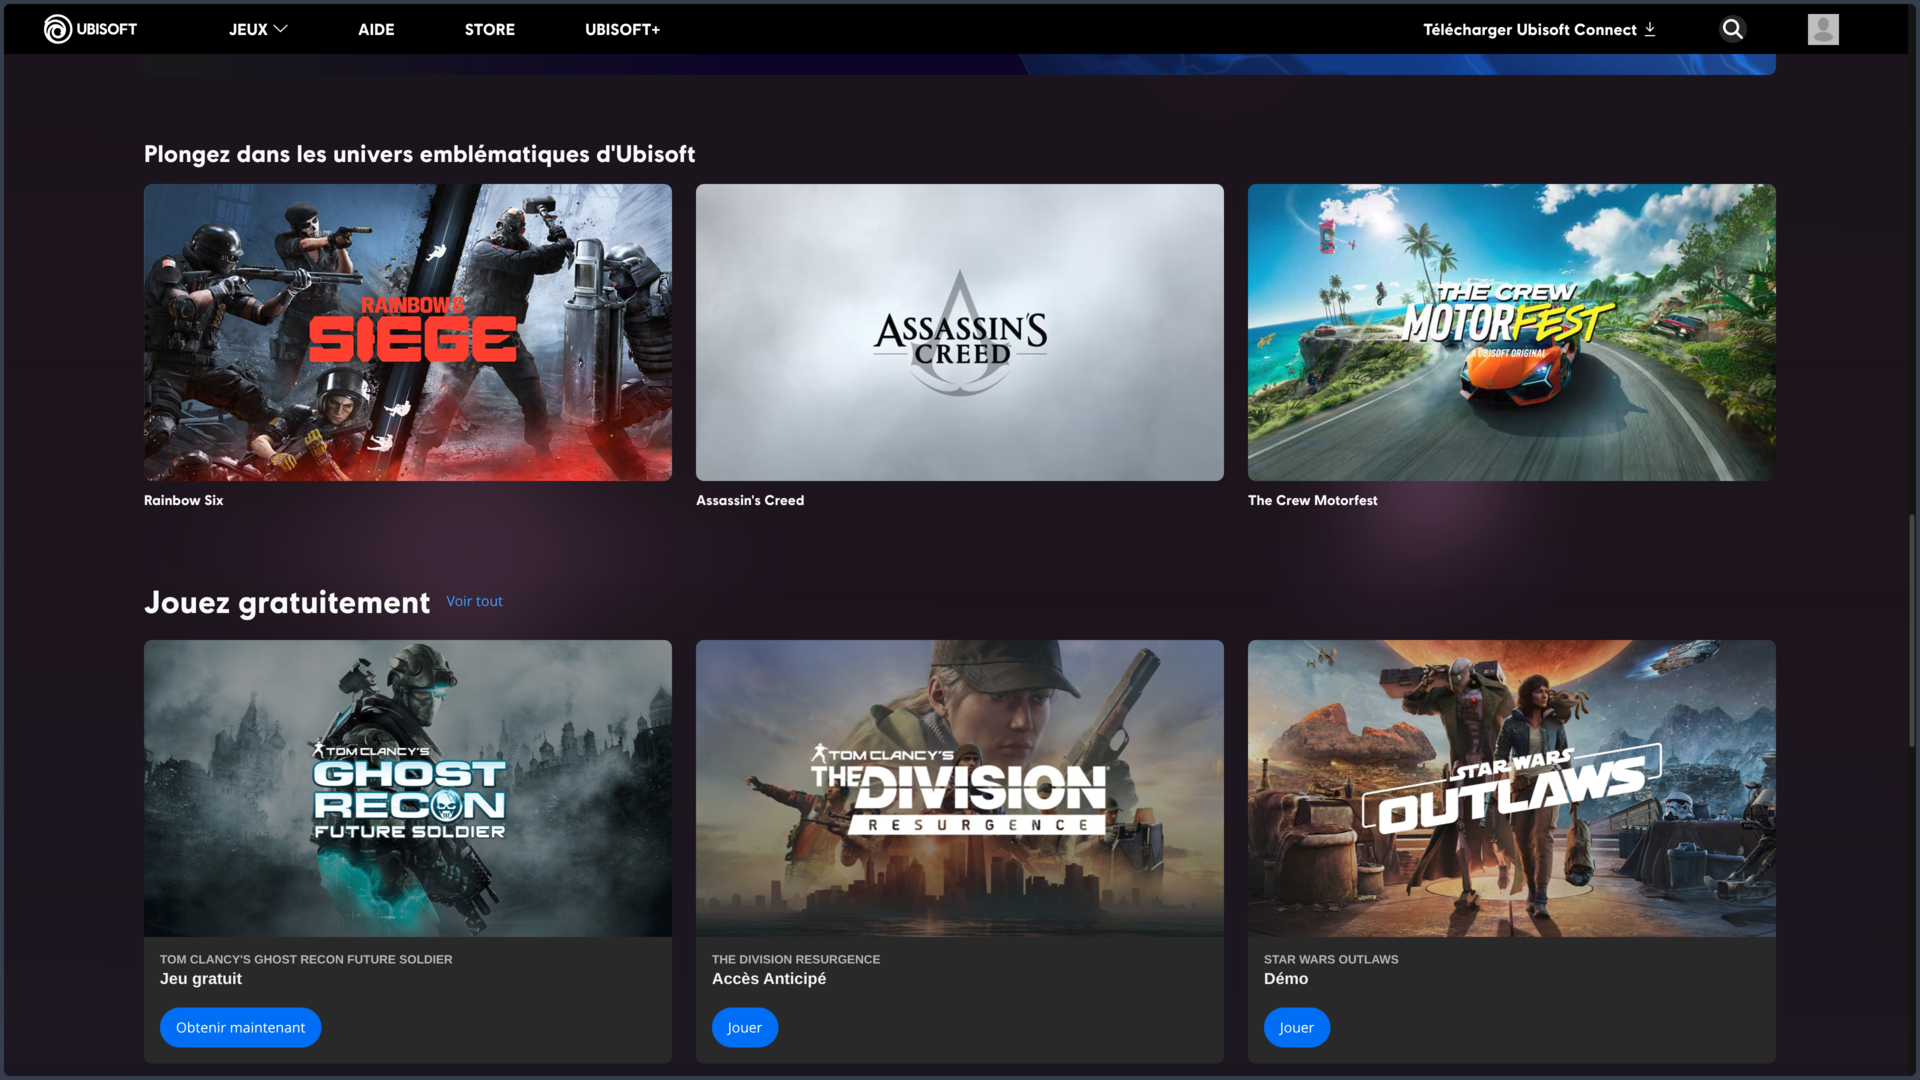Open the UBISOFT+ menu item
The width and height of the screenshot is (1920, 1080).
(622, 29)
